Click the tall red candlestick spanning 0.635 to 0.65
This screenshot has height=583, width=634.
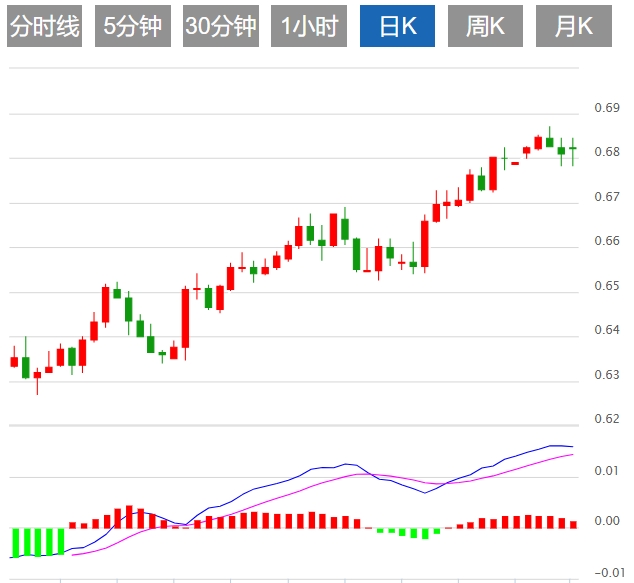[185, 318]
